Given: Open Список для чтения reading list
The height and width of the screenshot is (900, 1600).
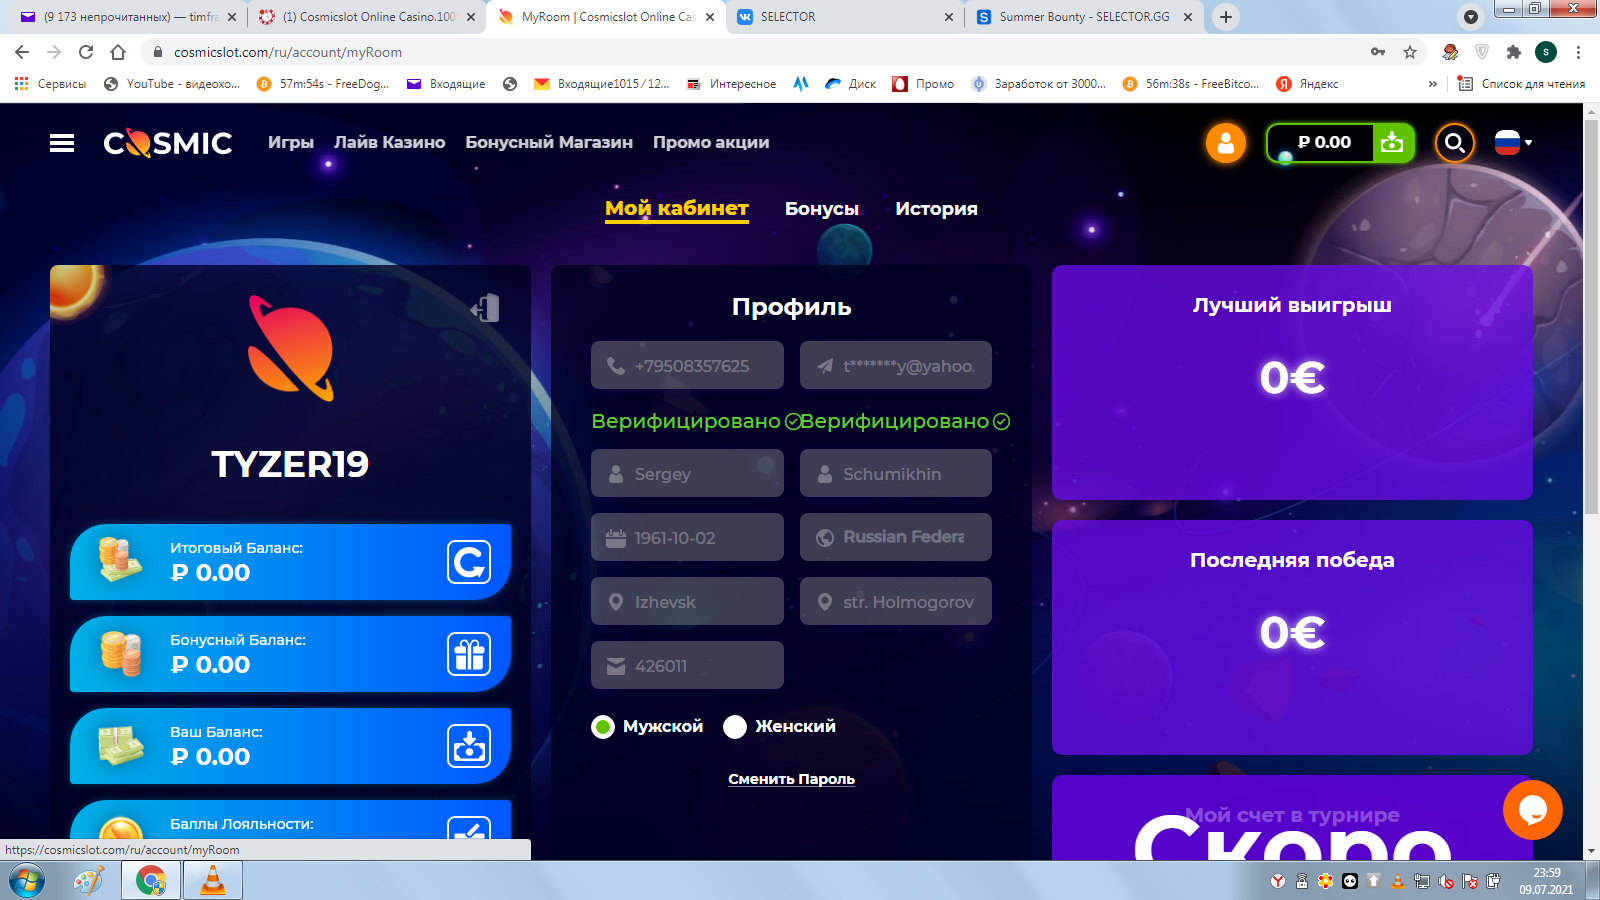Looking at the screenshot, I should 1521,84.
